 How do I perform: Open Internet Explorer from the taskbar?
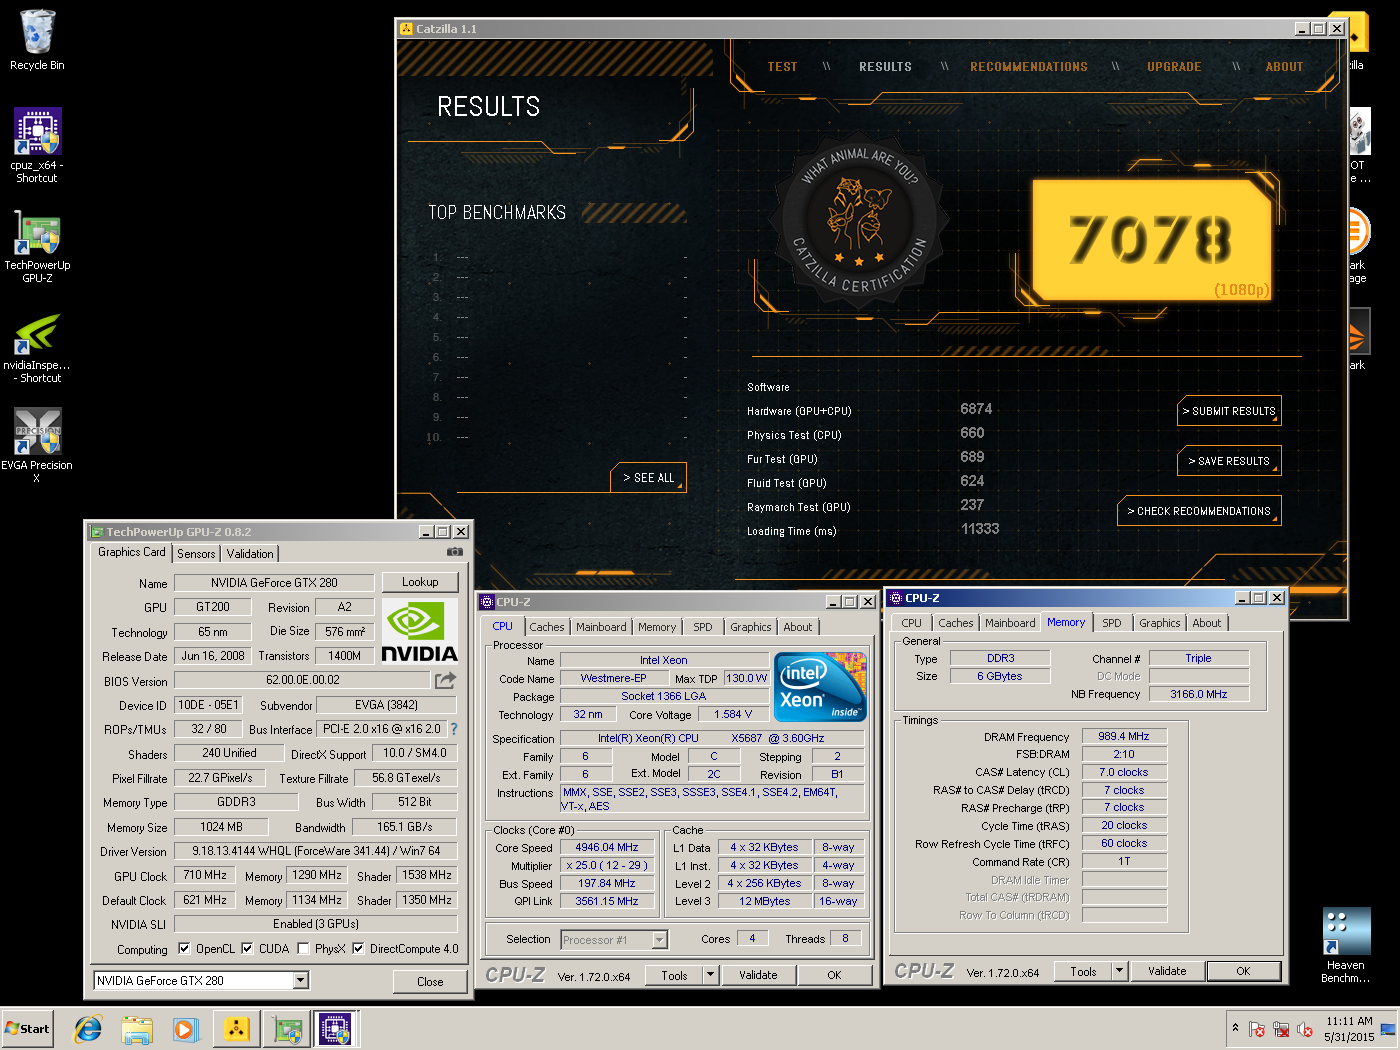click(x=89, y=1028)
